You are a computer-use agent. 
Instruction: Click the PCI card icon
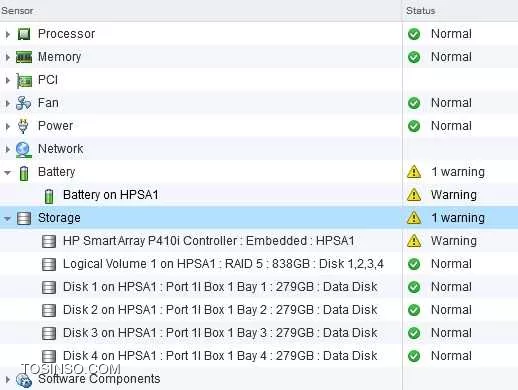[x=24, y=81]
